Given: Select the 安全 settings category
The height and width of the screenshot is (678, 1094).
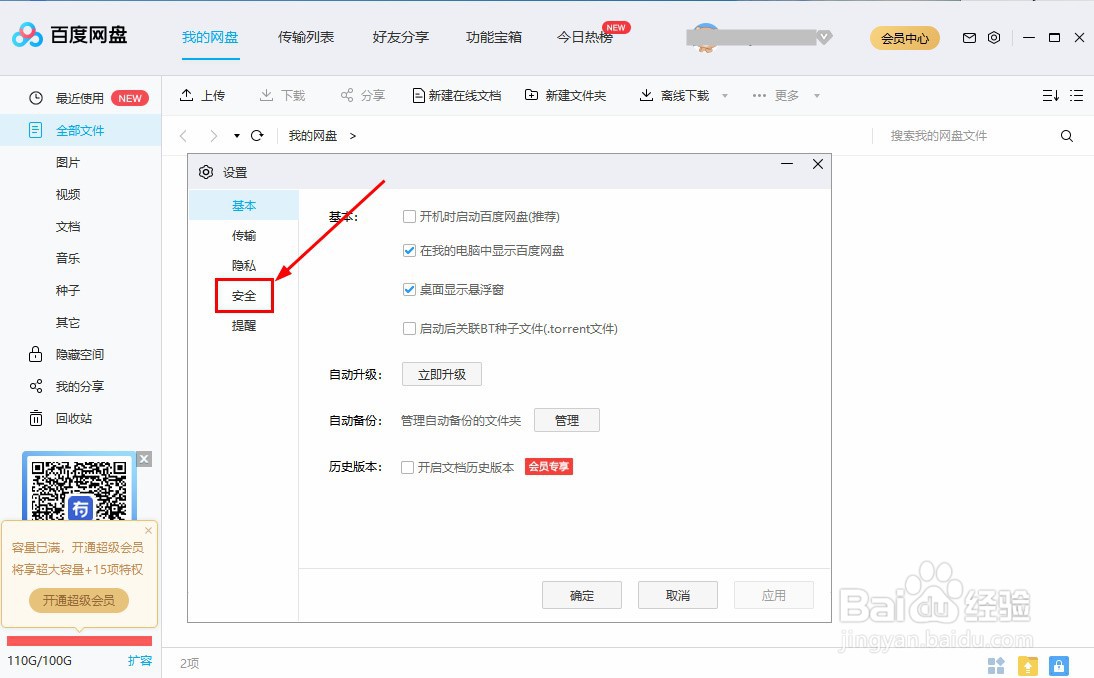Looking at the screenshot, I should point(243,296).
